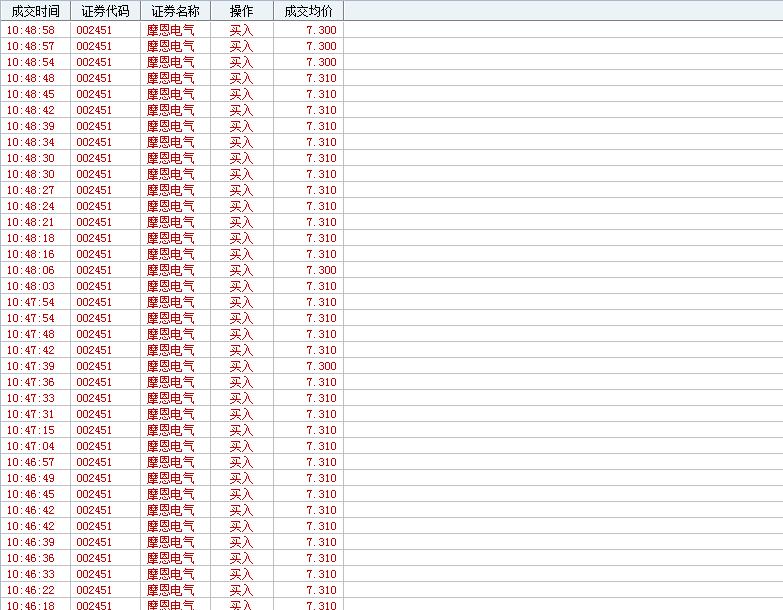
Task: Sort by the 成交时间 column header
Action: 35,11
